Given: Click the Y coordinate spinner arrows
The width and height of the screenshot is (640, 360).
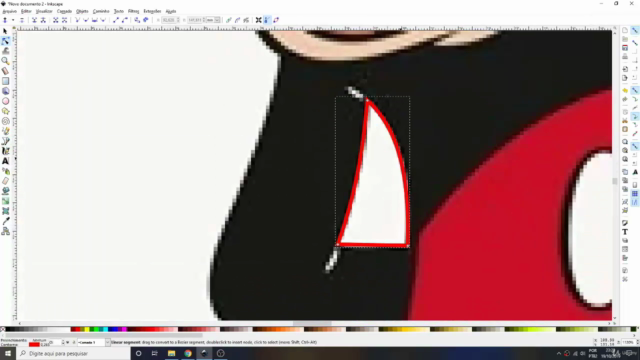Looking at the screenshot, I should pyautogui.click(x=204, y=20).
